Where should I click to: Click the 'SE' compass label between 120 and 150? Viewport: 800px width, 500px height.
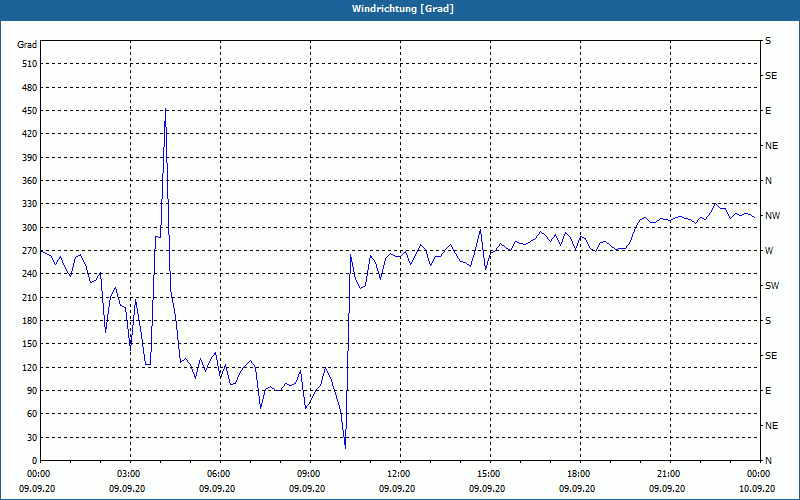(x=771, y=356)
